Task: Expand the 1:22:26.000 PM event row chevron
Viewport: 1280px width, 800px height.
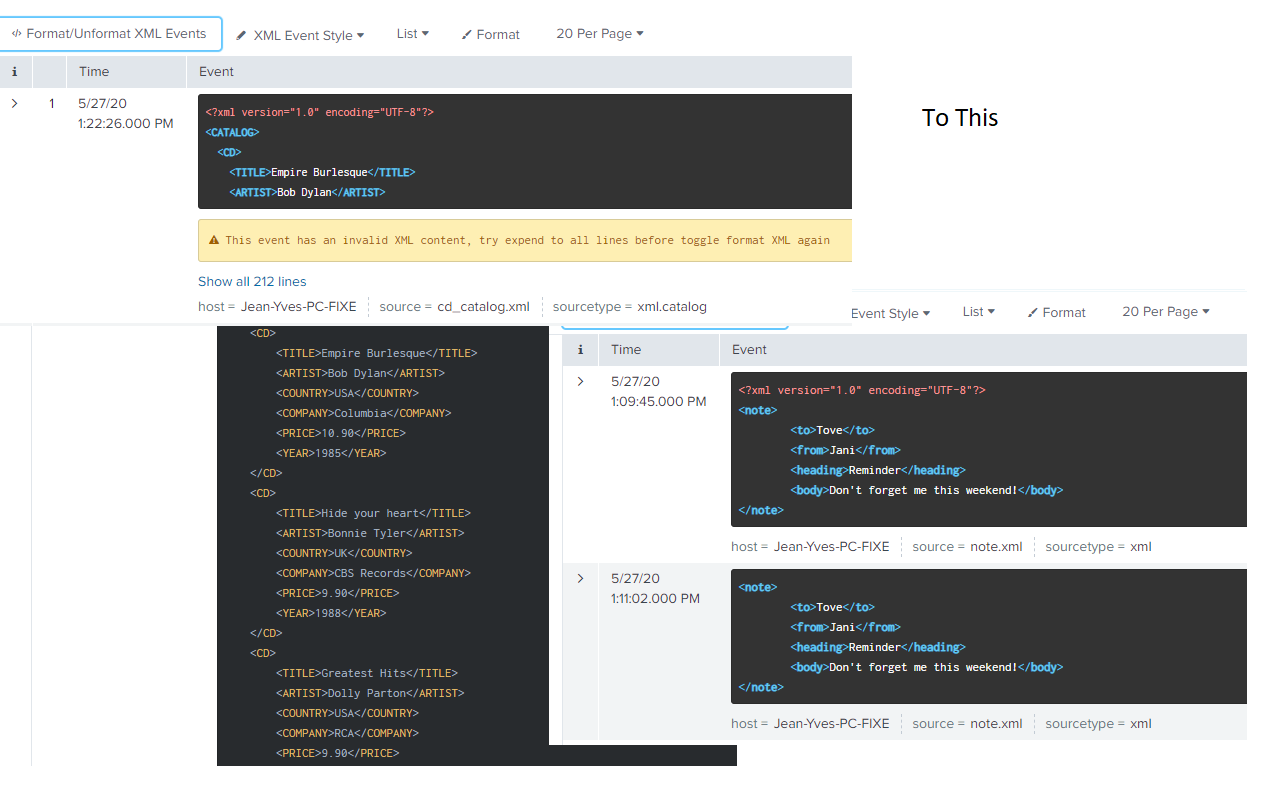Action: point(14,103)
